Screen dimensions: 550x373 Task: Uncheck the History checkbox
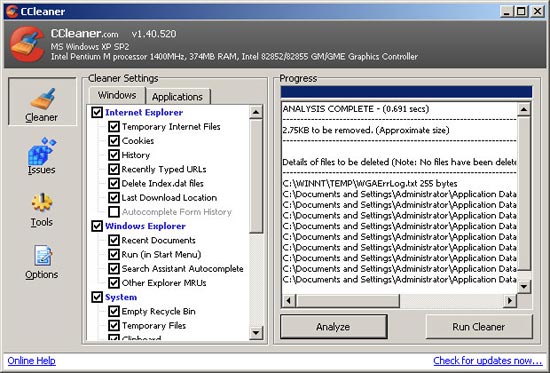(114, 155)
